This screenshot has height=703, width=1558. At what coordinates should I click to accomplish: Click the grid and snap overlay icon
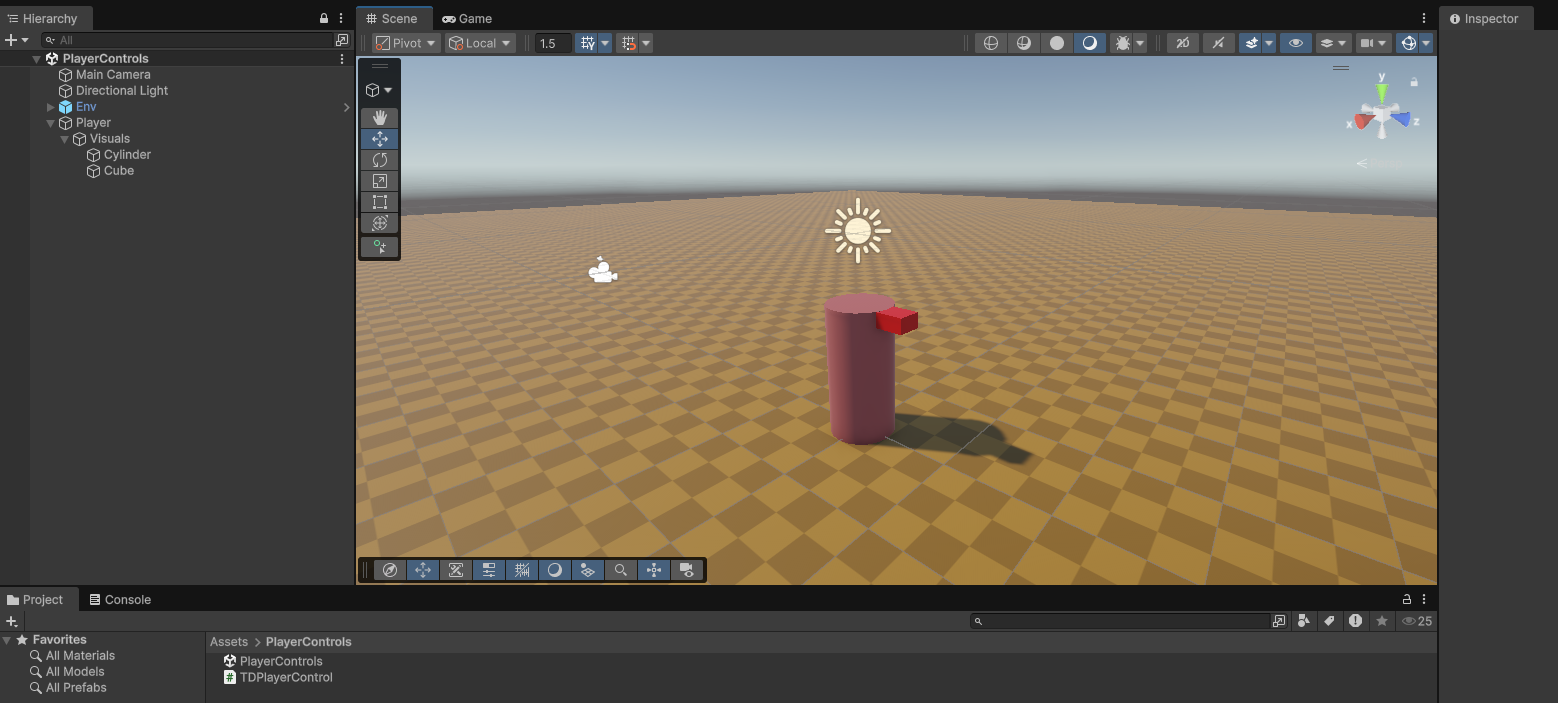click(522, 570)
